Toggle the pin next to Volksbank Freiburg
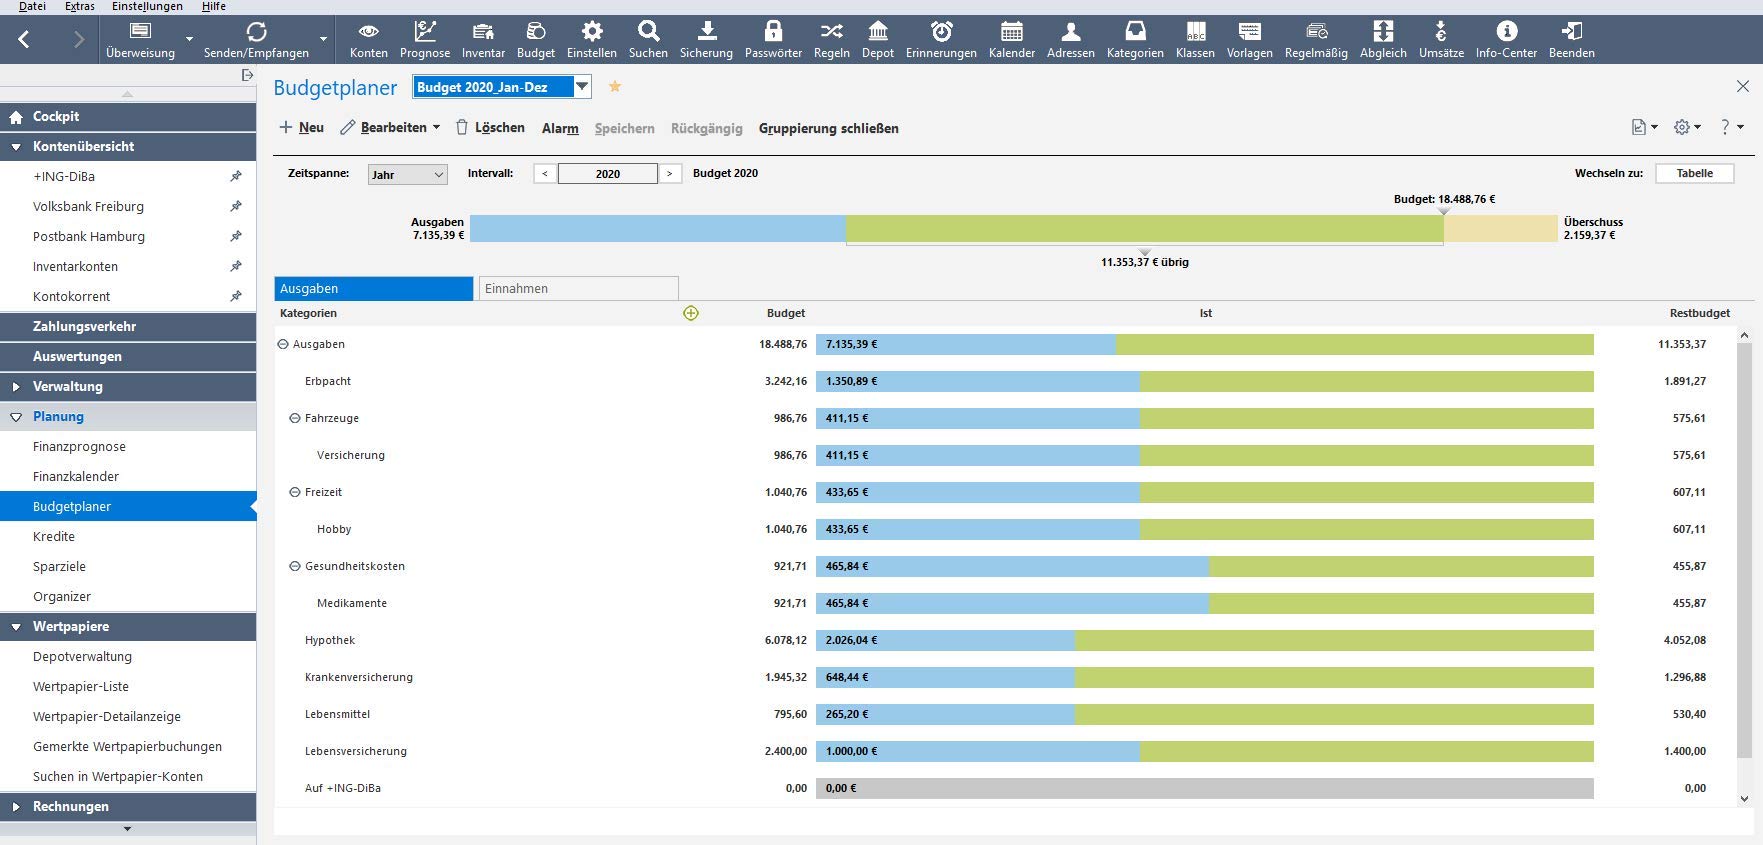 (236, 206)
